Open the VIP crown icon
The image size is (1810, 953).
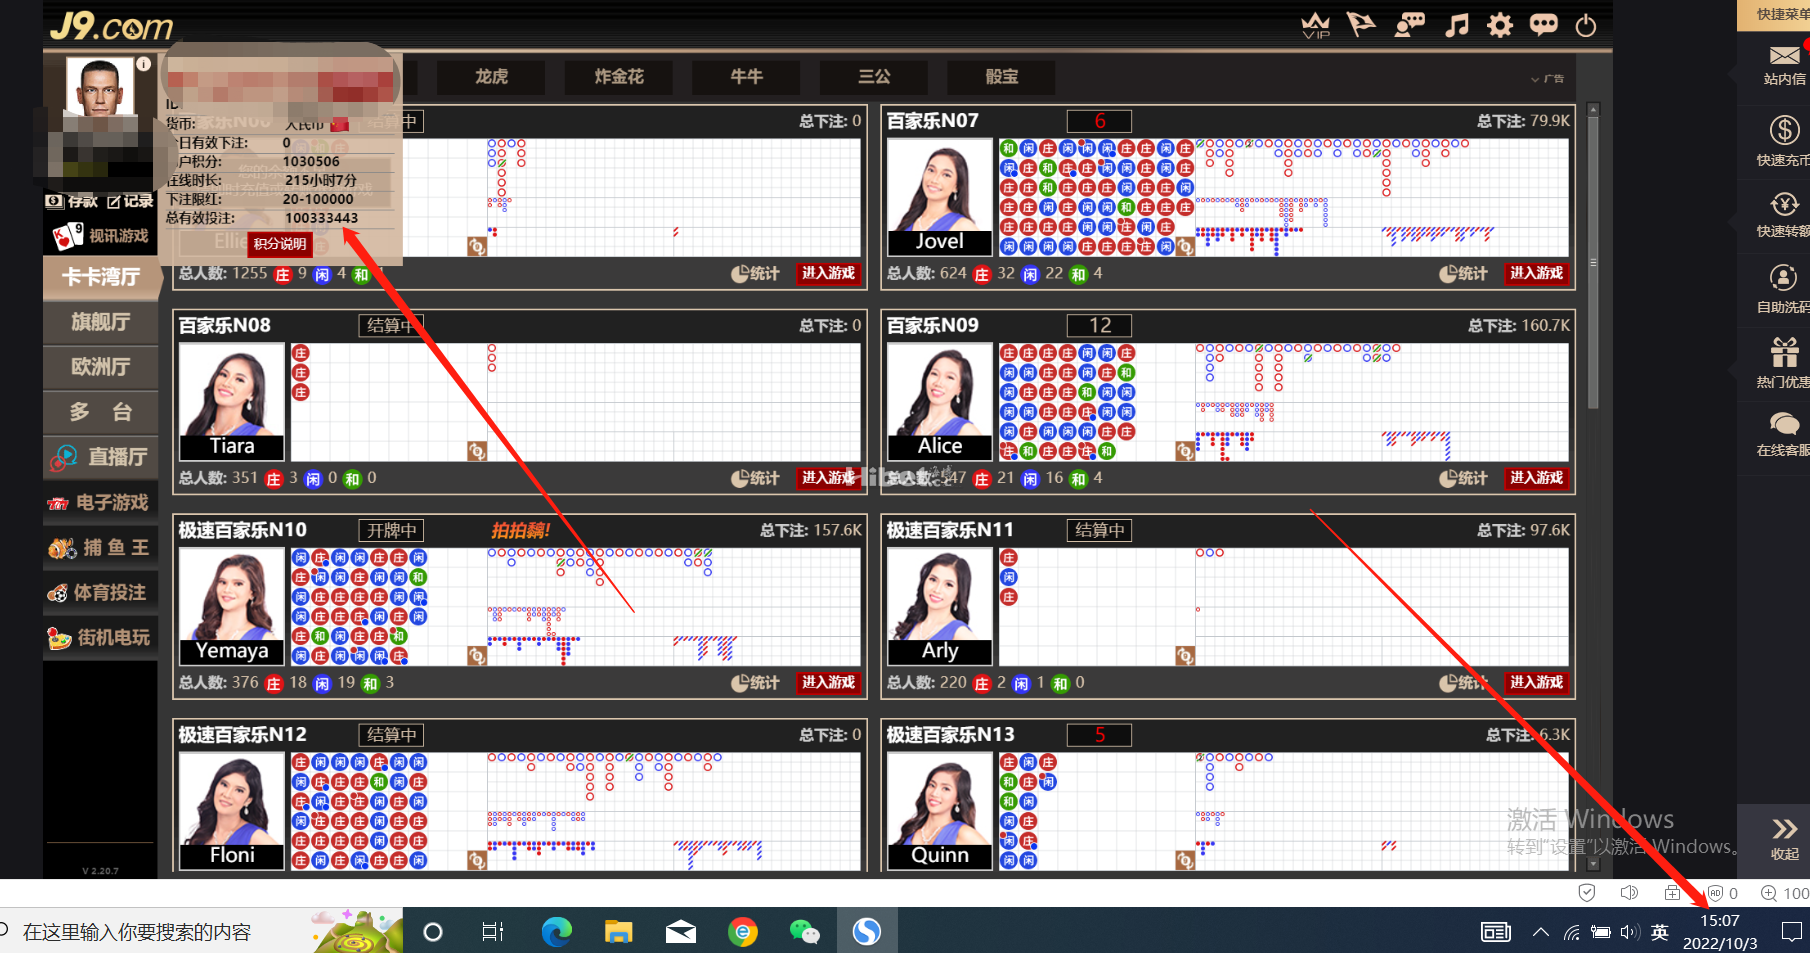click(1315, 25)
